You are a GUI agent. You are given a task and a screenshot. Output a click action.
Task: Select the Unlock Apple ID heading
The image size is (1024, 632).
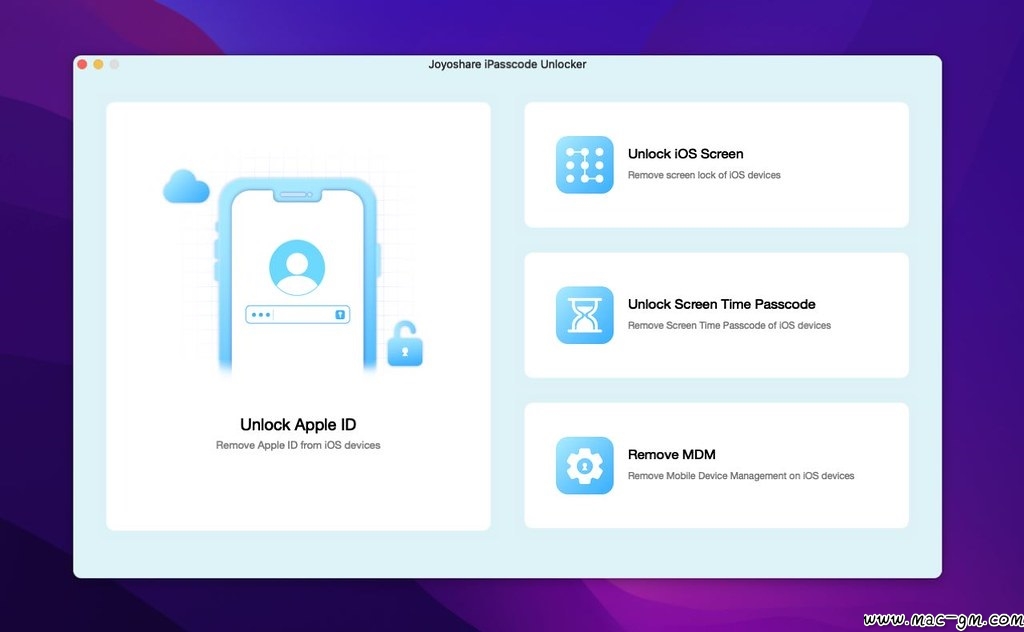(298, 424)
